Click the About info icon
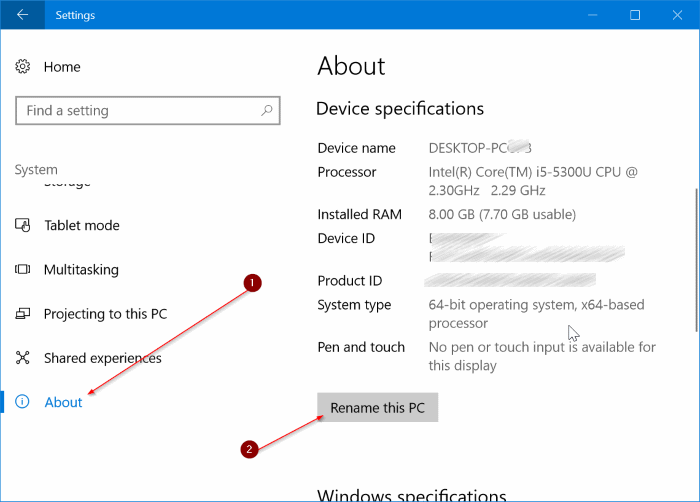This screenshot has height=502, width=700. [22, 402]
